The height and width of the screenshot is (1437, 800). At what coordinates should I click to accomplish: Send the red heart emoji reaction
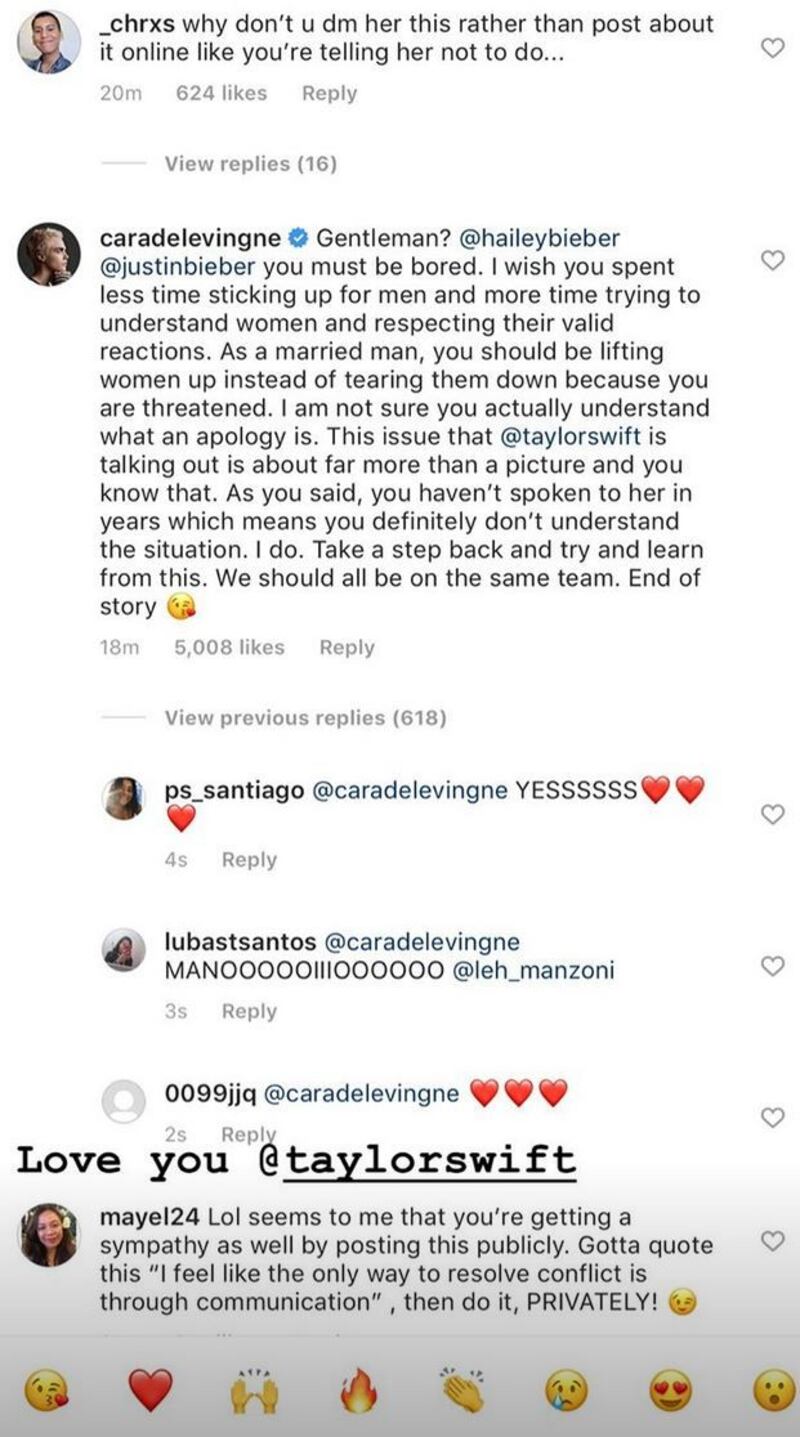[151, 1391]
